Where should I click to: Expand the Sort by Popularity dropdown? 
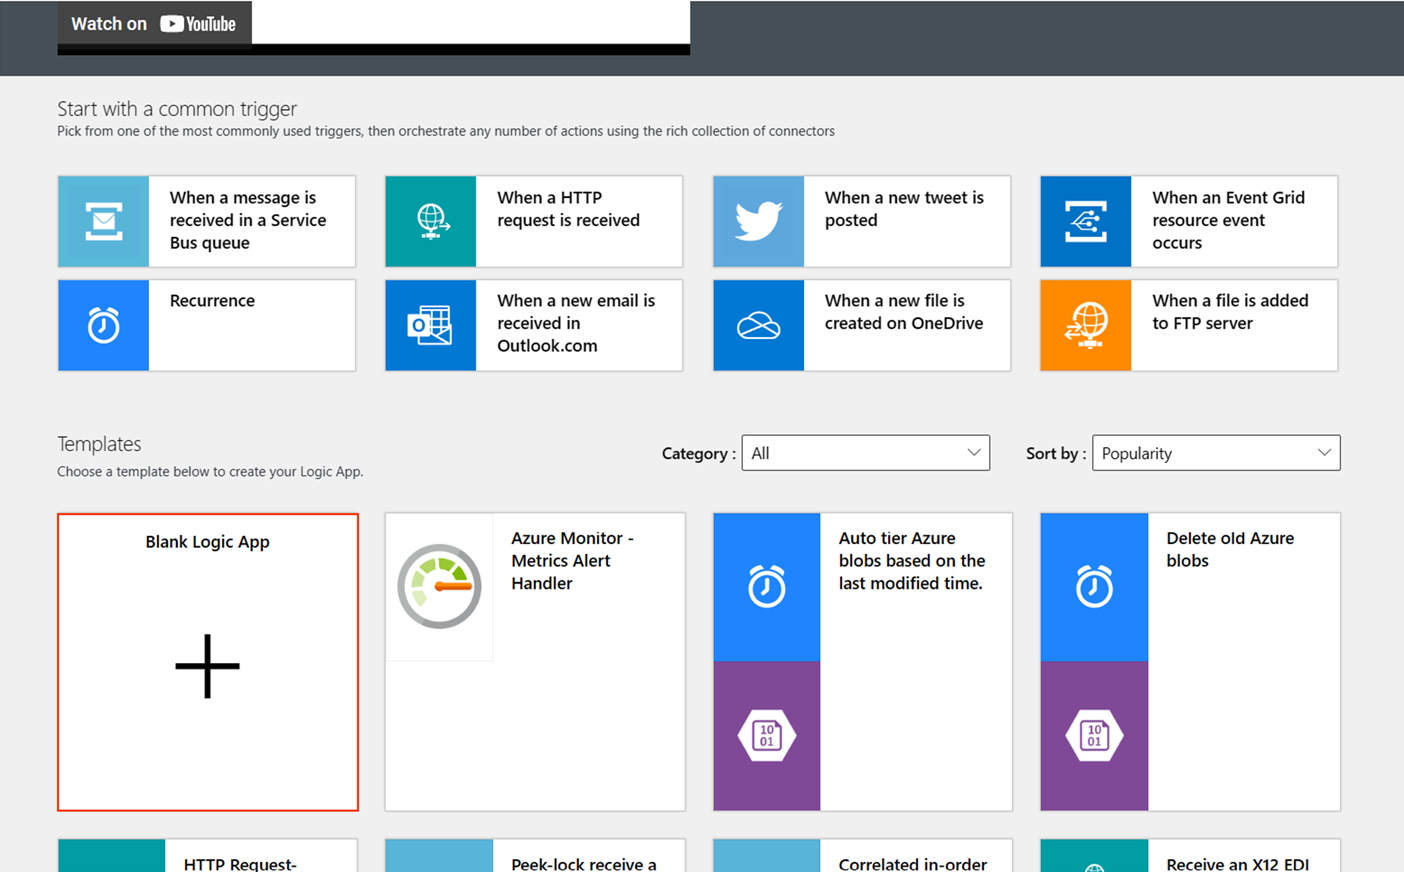point(1216,453)
